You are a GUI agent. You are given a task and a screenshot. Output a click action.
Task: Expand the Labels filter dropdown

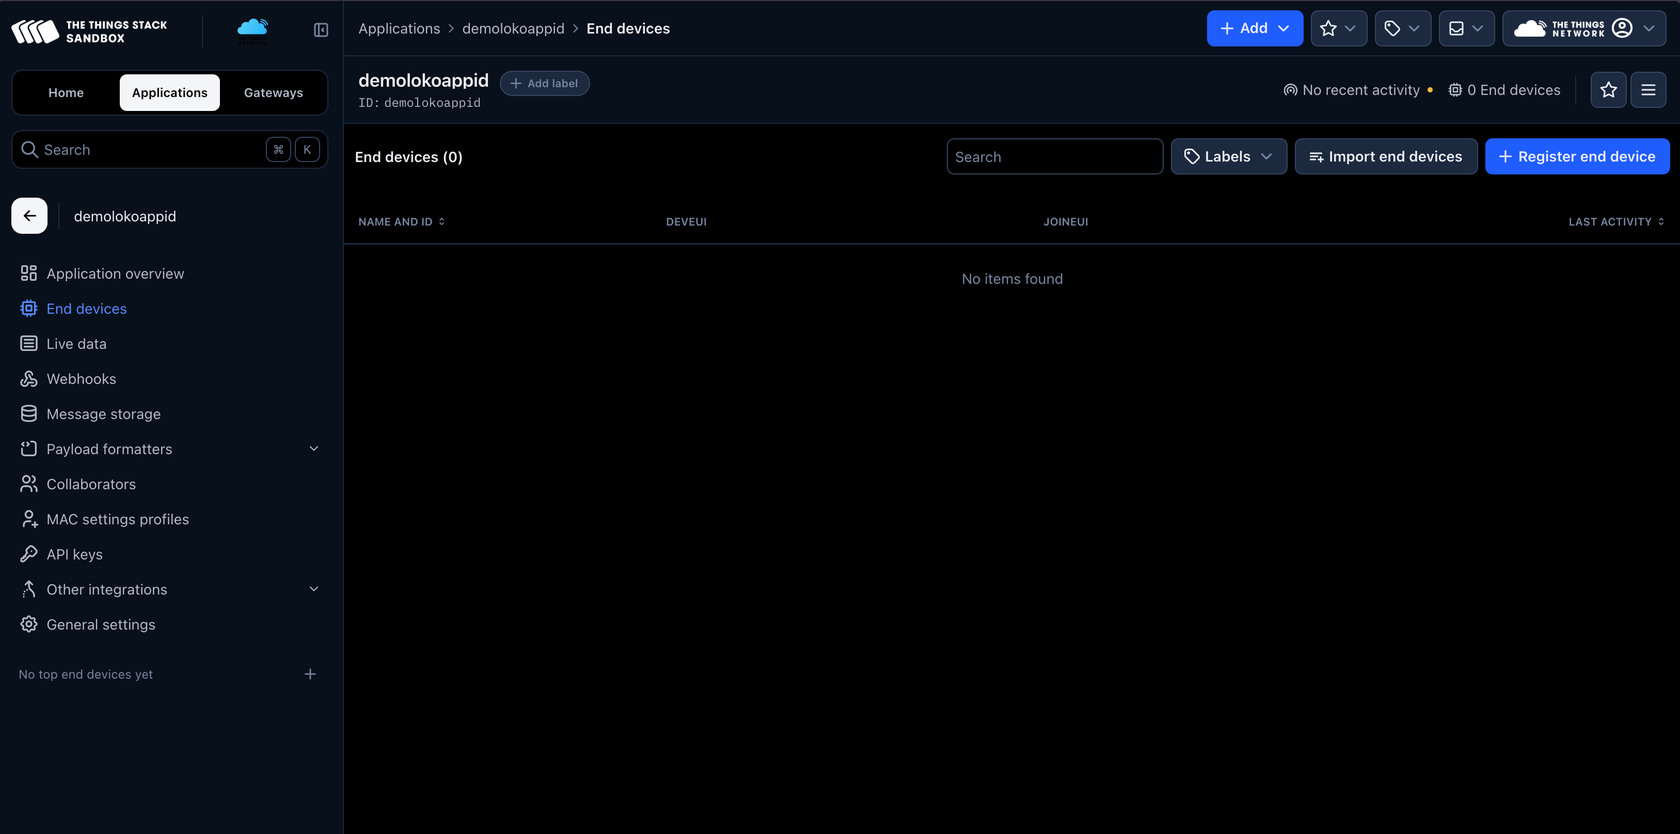(x=1228, y=157)
